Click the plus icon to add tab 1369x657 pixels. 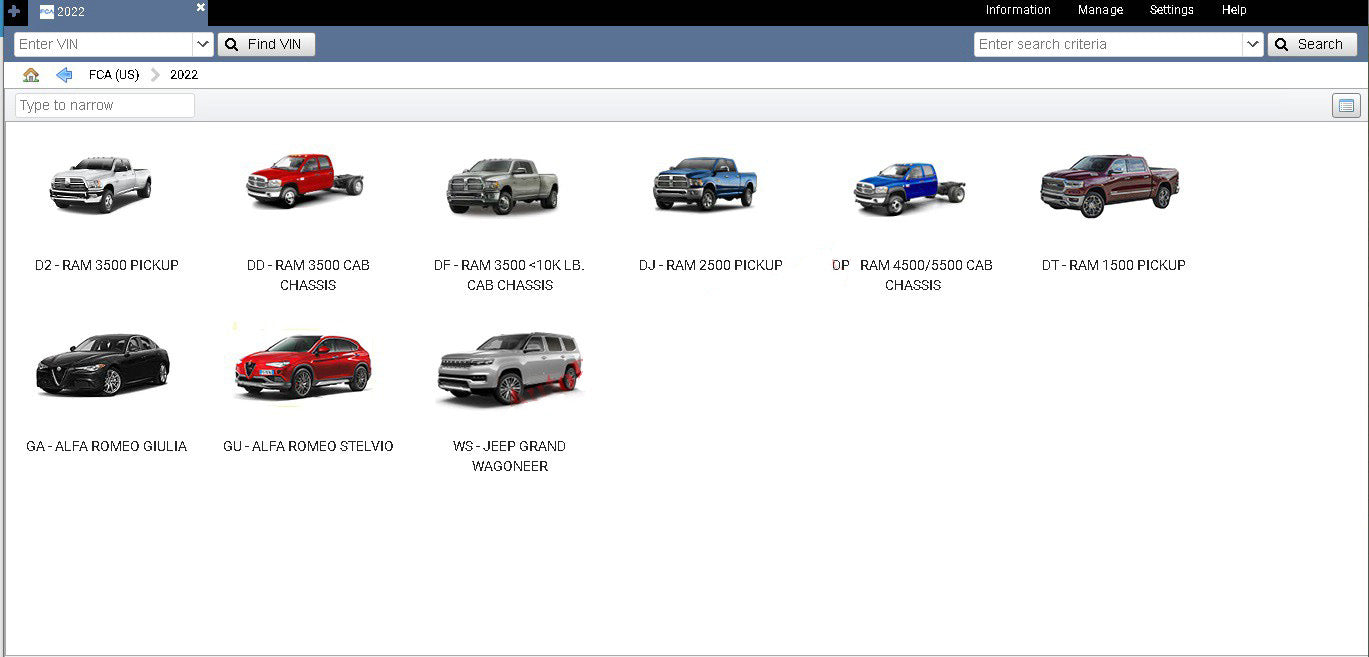tap(14, 11)
